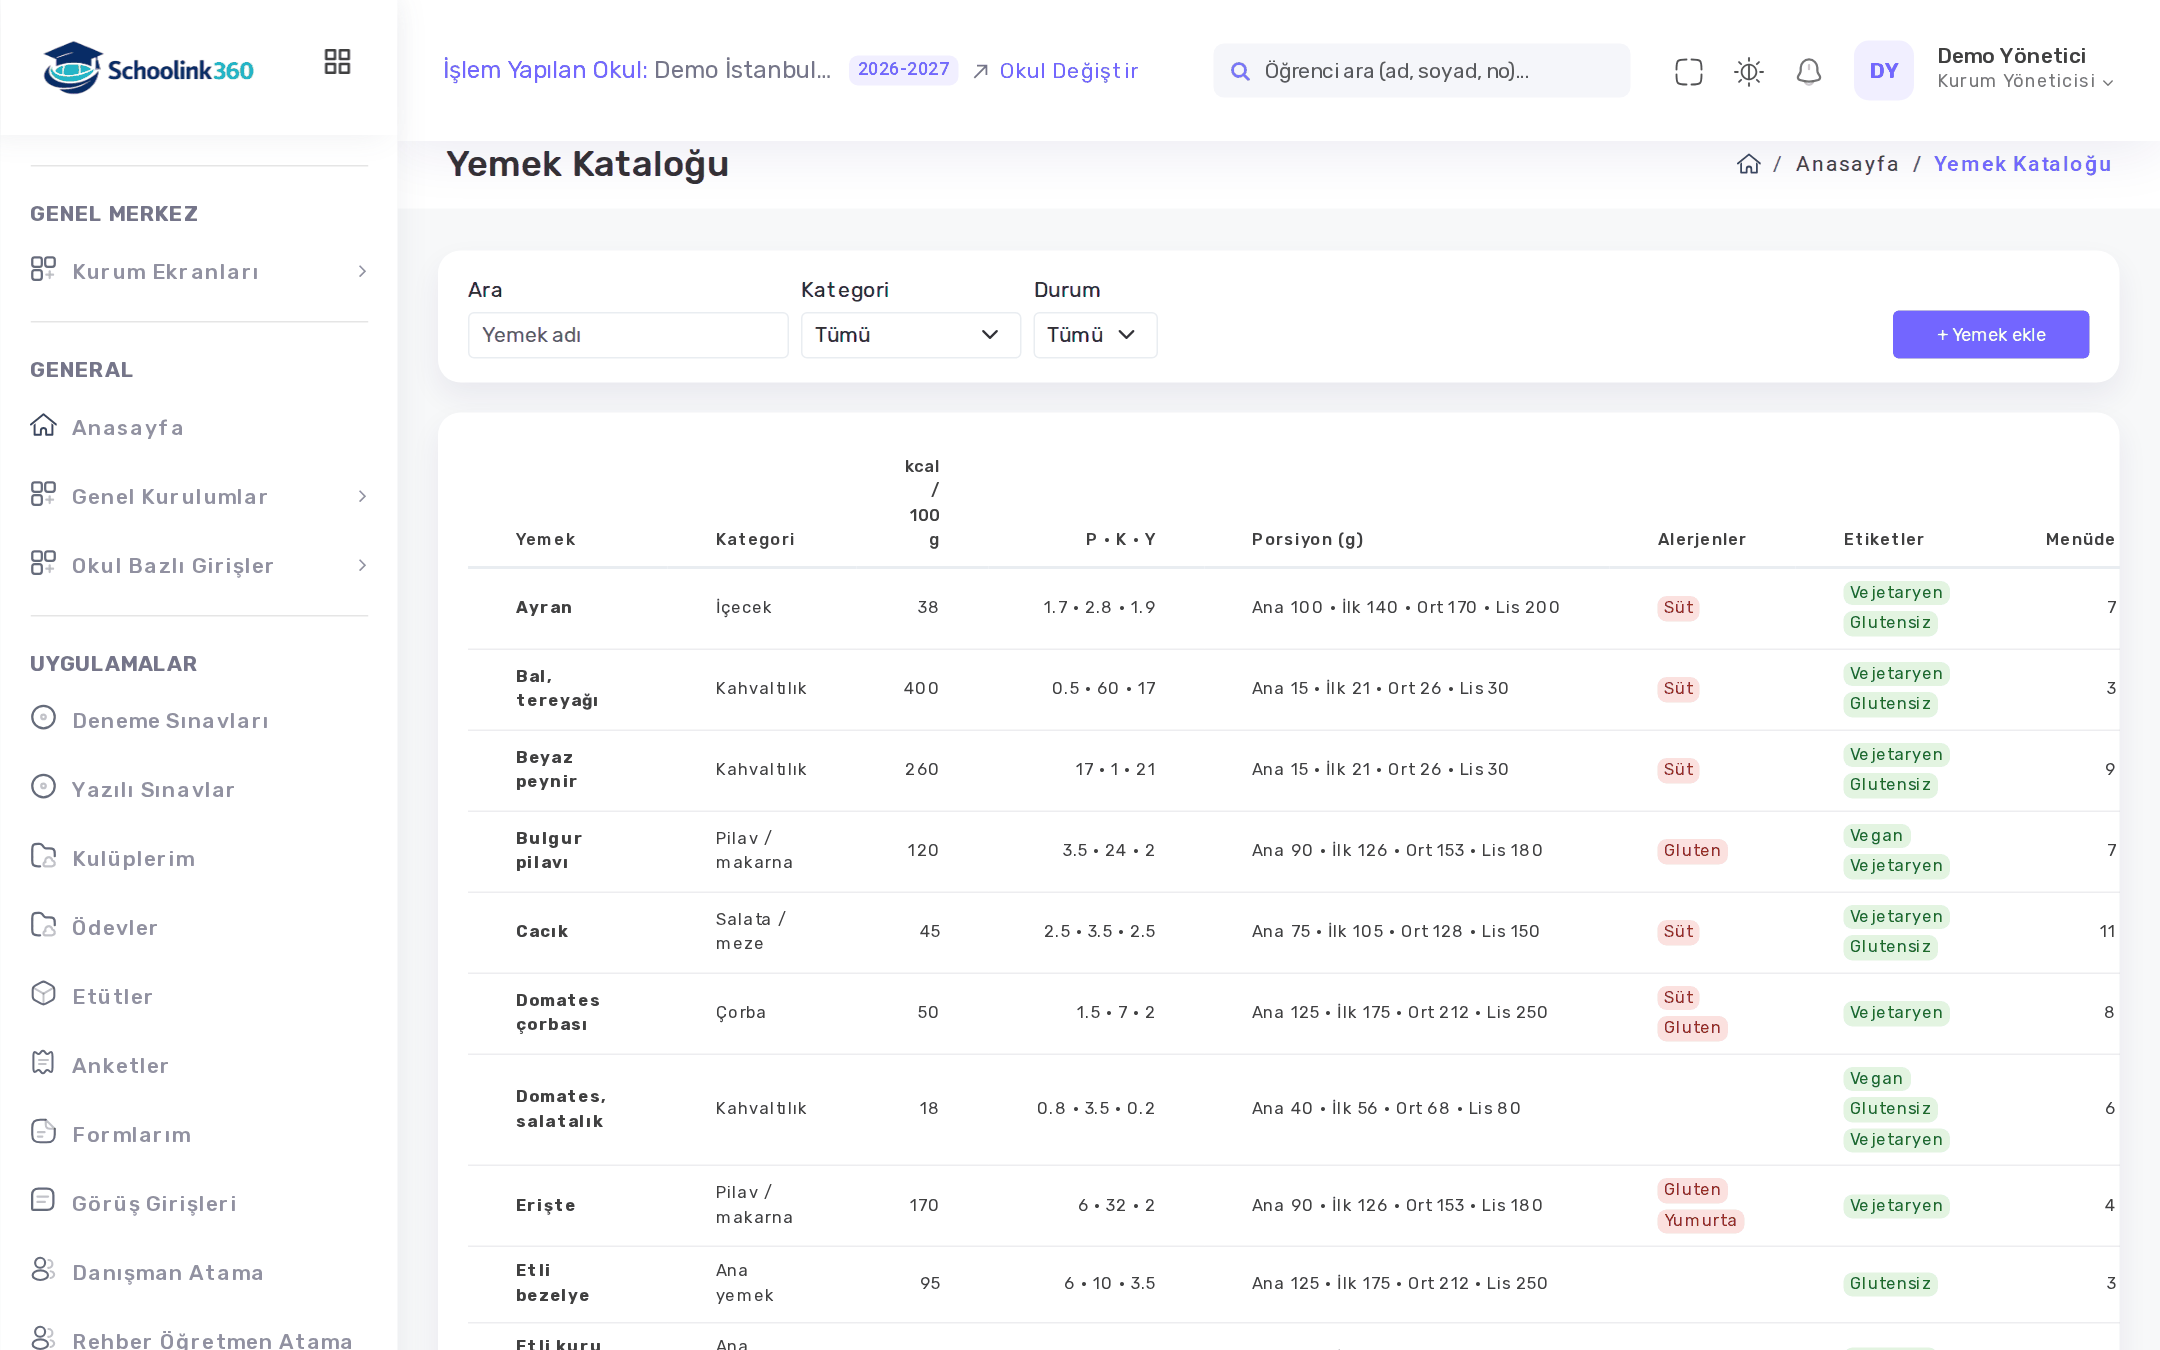Click the Anasayfa house icon in sidebar
The image size is (2160, 1350).
pyautogui.click(x=43, y=426)
